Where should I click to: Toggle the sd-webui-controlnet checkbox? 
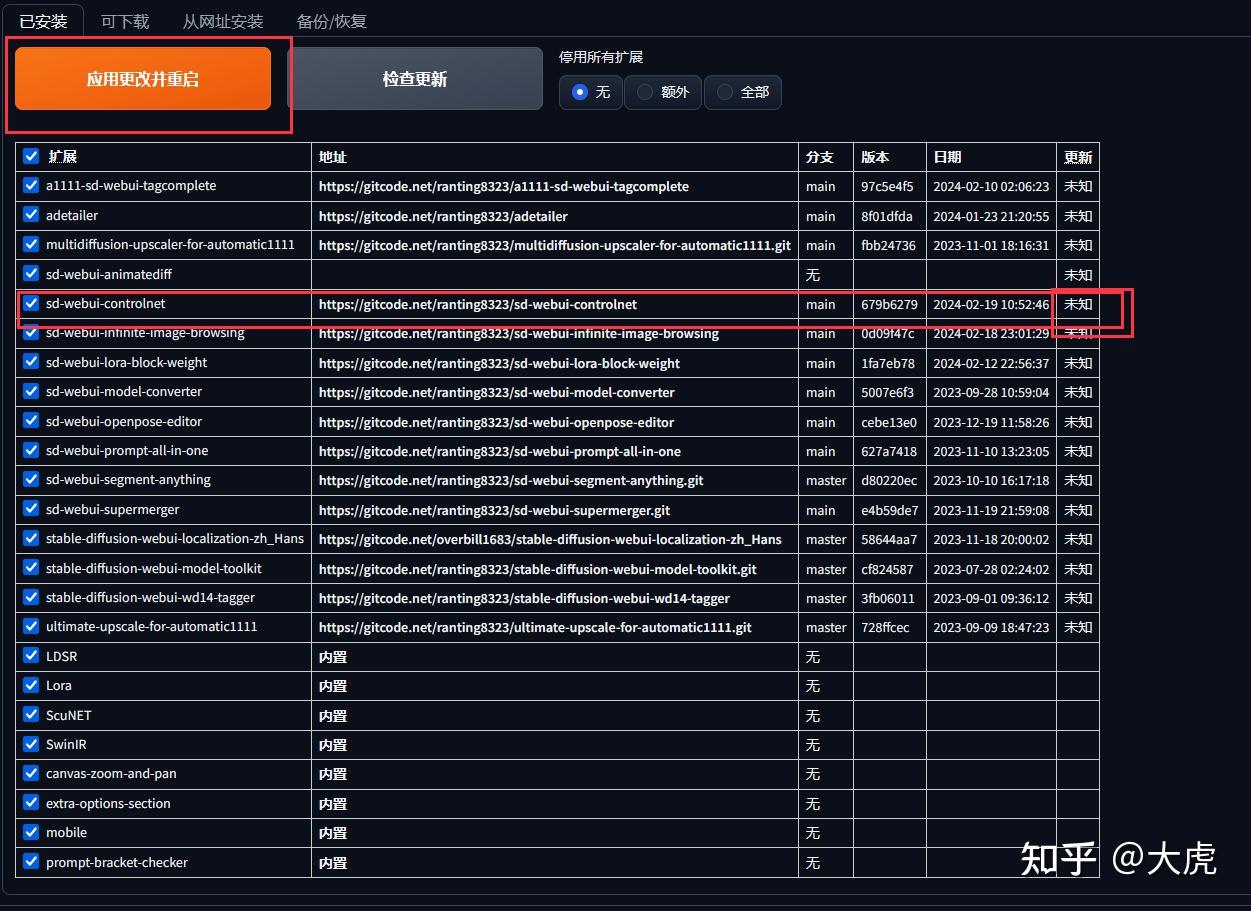[x=30, y=304]
